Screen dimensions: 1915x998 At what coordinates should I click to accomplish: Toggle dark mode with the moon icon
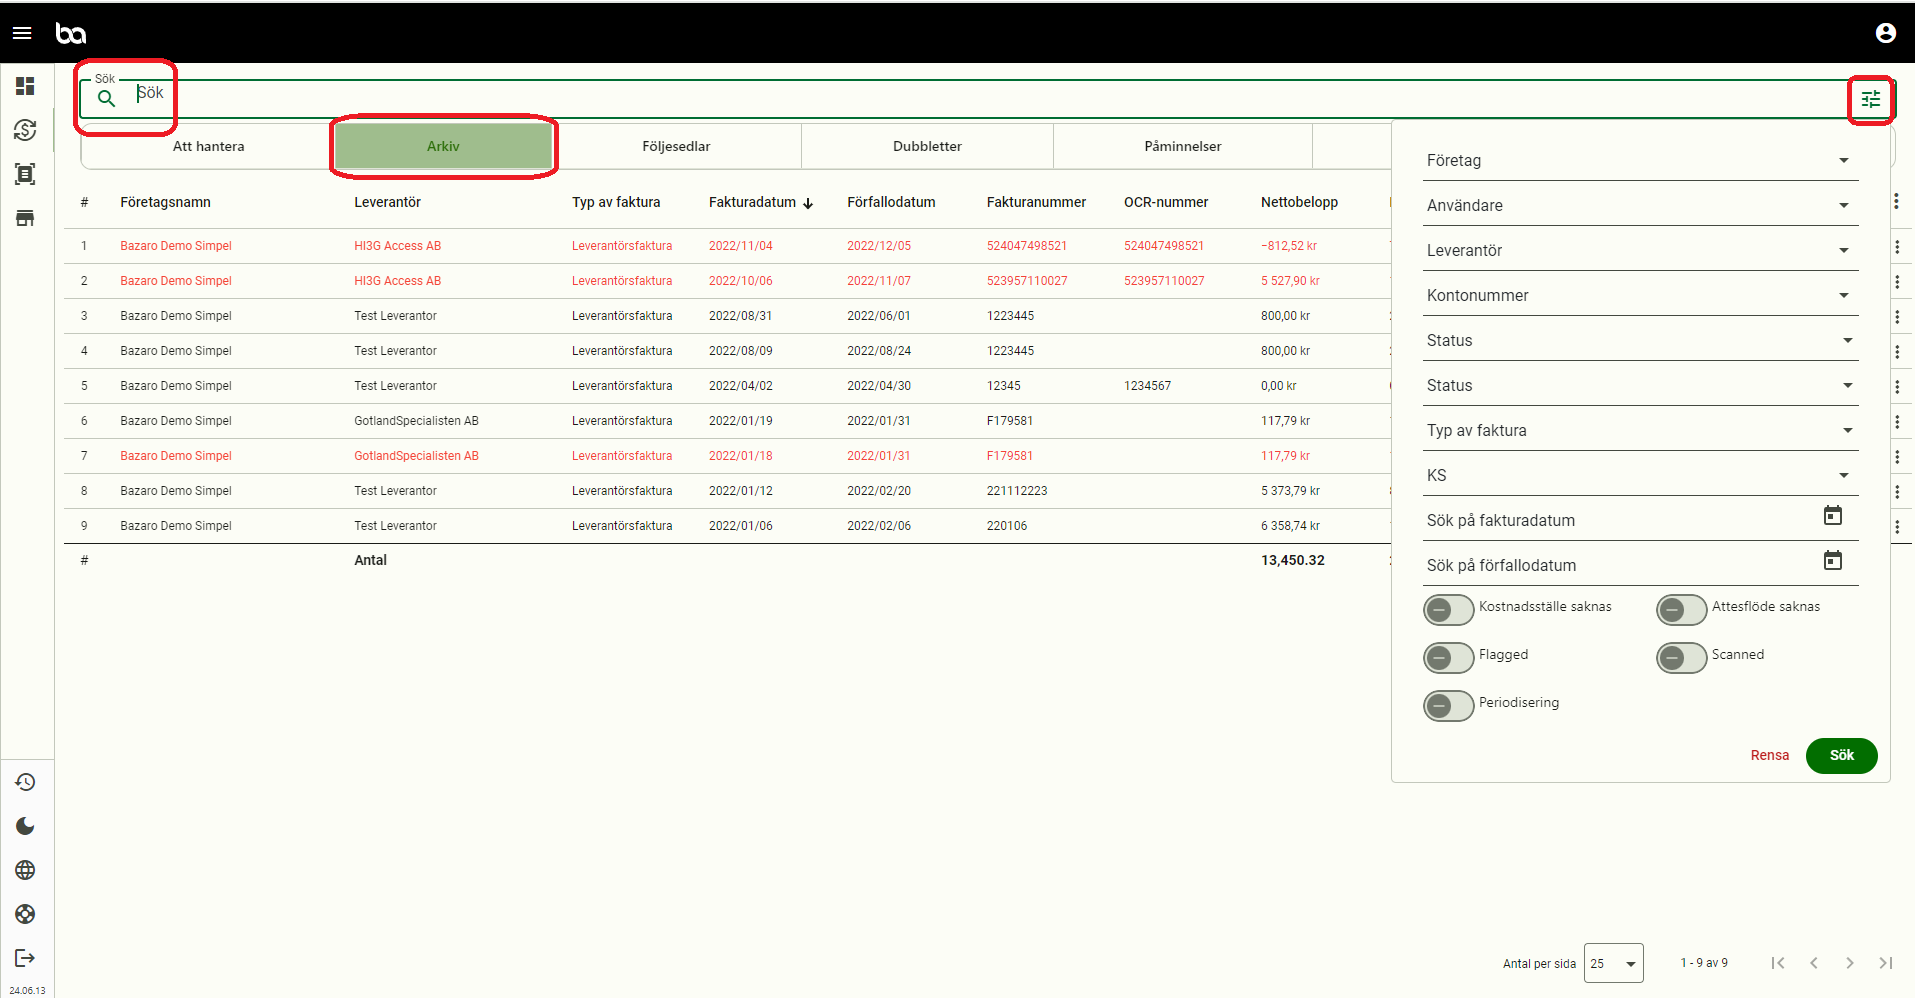pos(25,826)
